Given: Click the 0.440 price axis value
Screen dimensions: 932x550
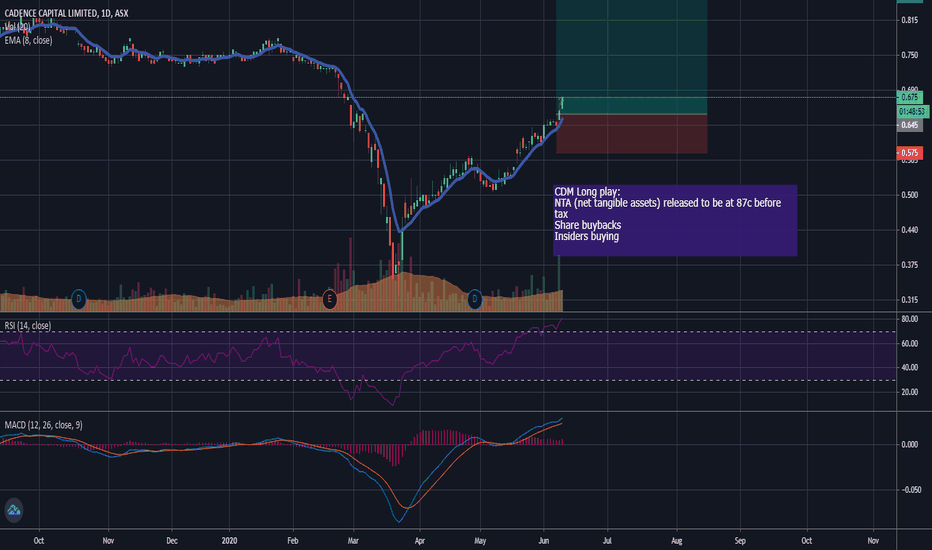Looking at the screenshot, I should coord(909,230).
